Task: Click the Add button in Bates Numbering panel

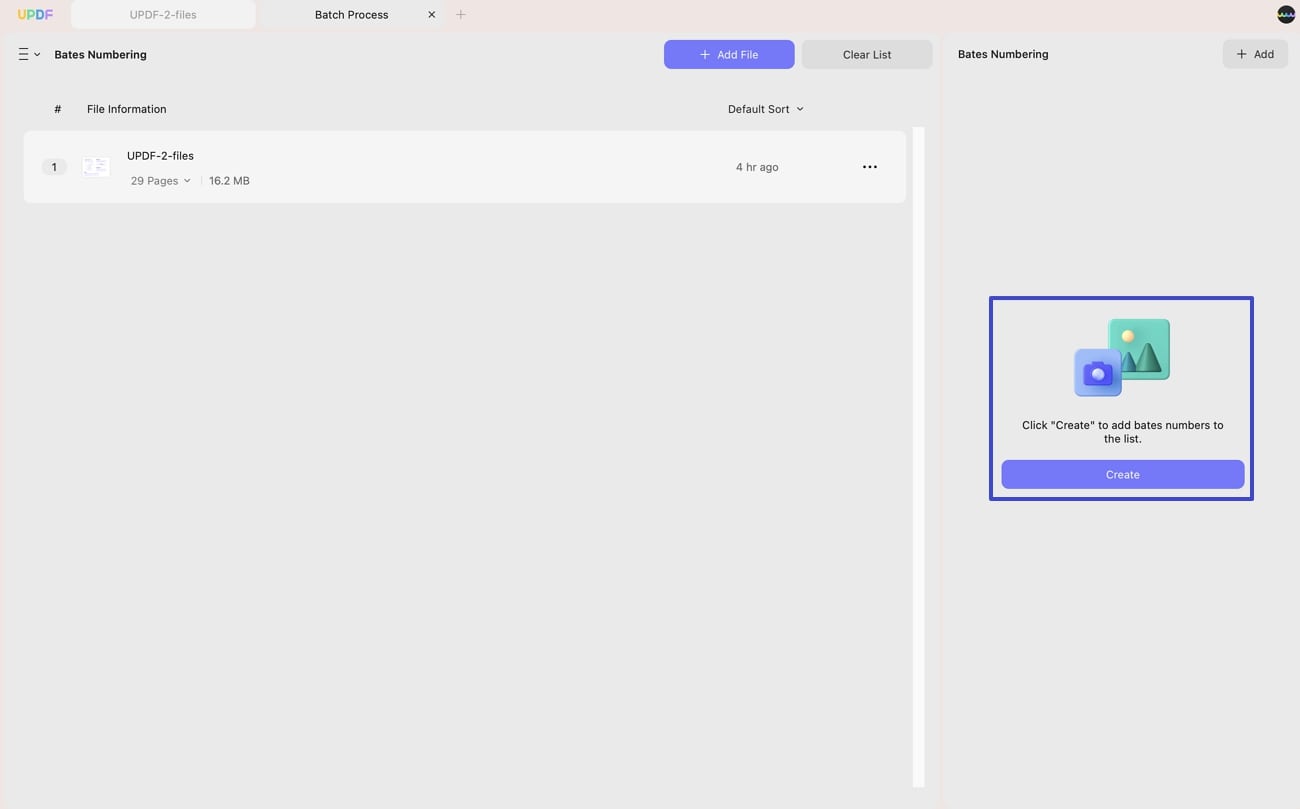Action: pos(1255,55)
